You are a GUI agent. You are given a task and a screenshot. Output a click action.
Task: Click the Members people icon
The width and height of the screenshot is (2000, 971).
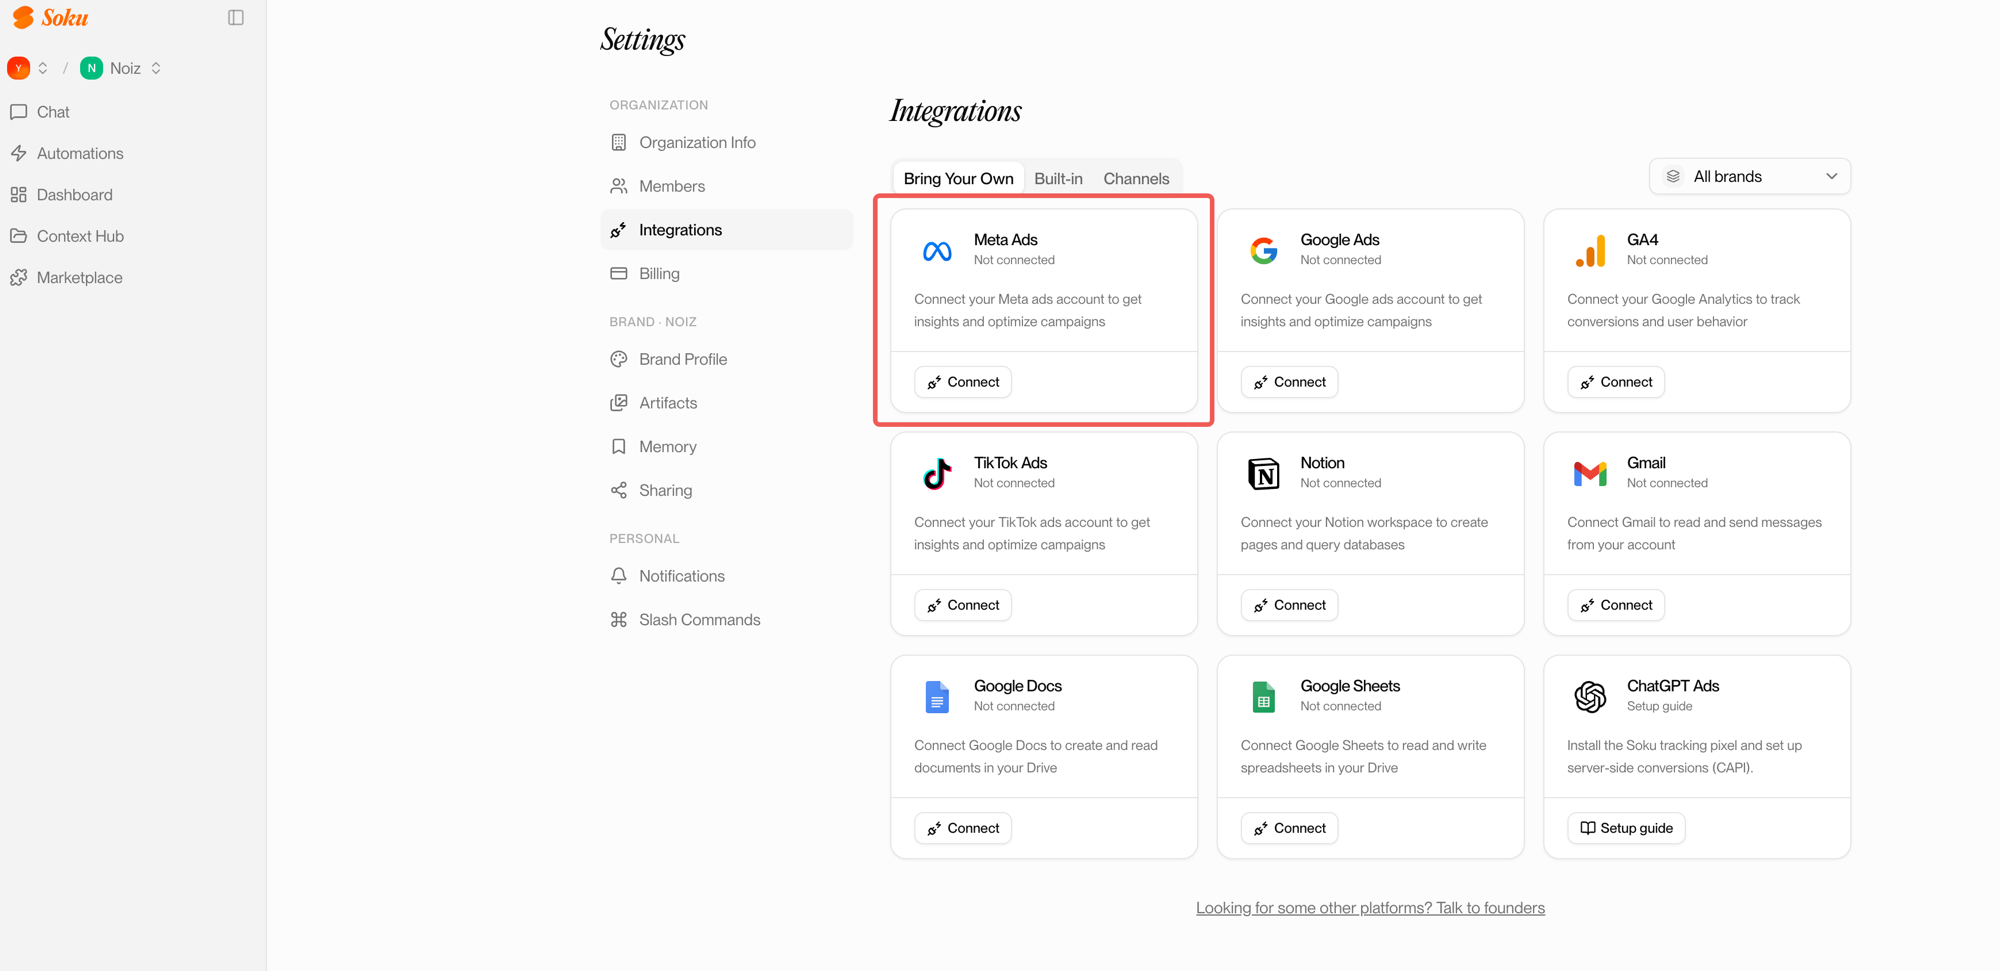pos(619,186)
